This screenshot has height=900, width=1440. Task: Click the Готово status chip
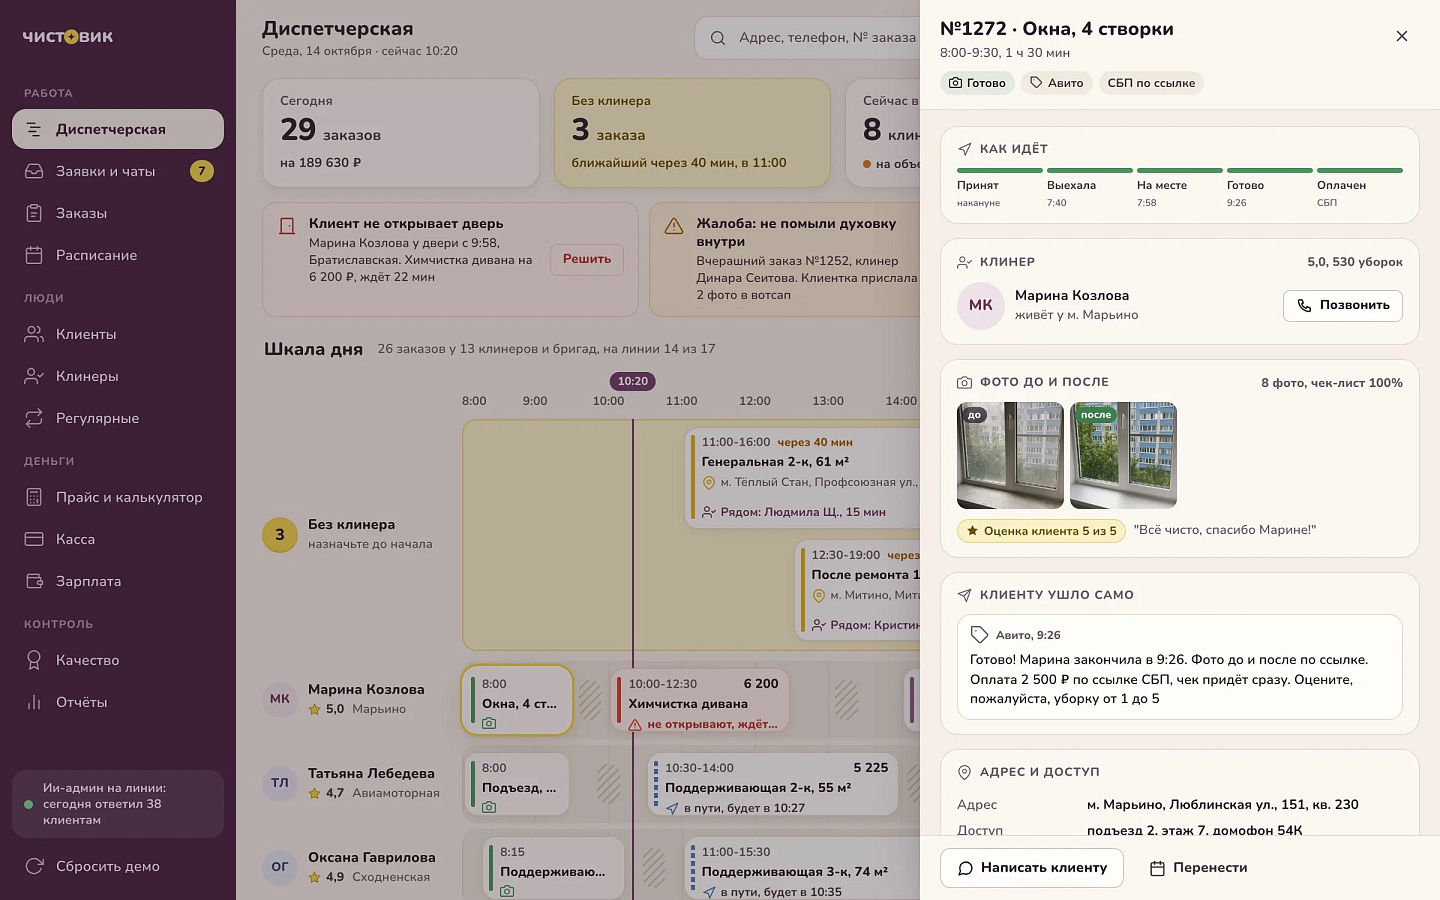pyautogui.click(x=977, y=83)
